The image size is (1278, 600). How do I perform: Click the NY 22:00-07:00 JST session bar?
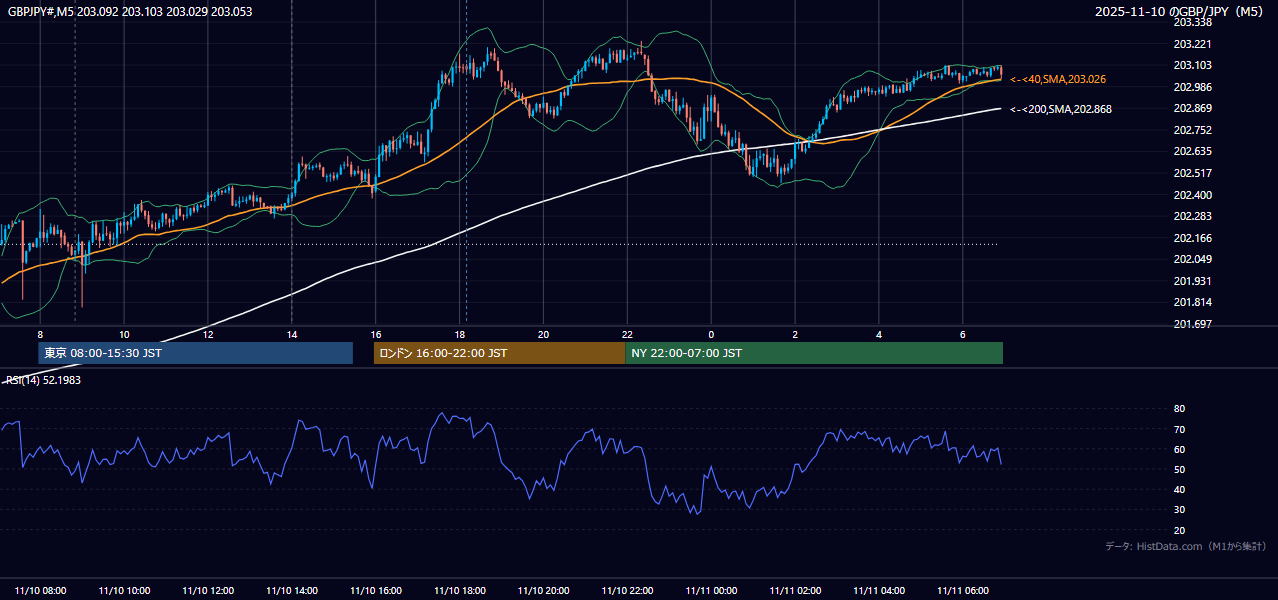point(814,353)
